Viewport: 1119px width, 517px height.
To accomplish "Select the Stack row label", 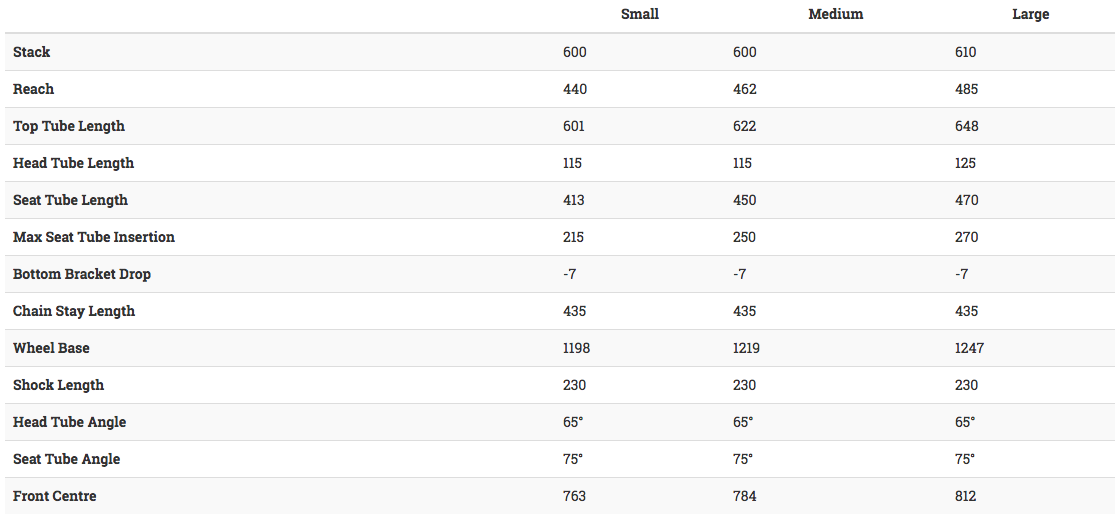I will pyautogui.click(x=32, y=52).
